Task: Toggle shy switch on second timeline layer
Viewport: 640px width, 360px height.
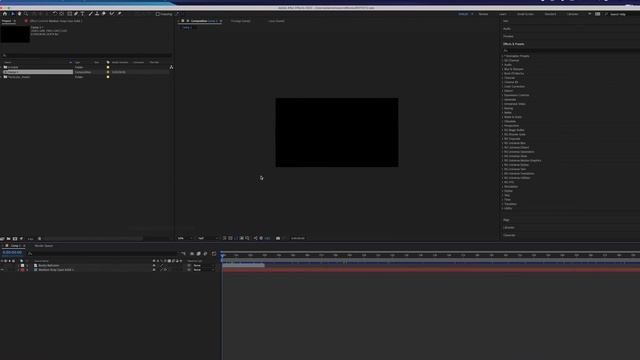Action: tap(154, 270)
